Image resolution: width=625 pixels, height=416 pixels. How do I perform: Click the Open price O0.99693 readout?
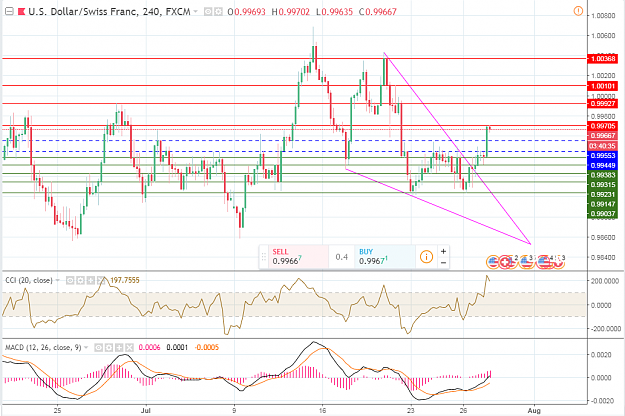click(x=246, y=12)
